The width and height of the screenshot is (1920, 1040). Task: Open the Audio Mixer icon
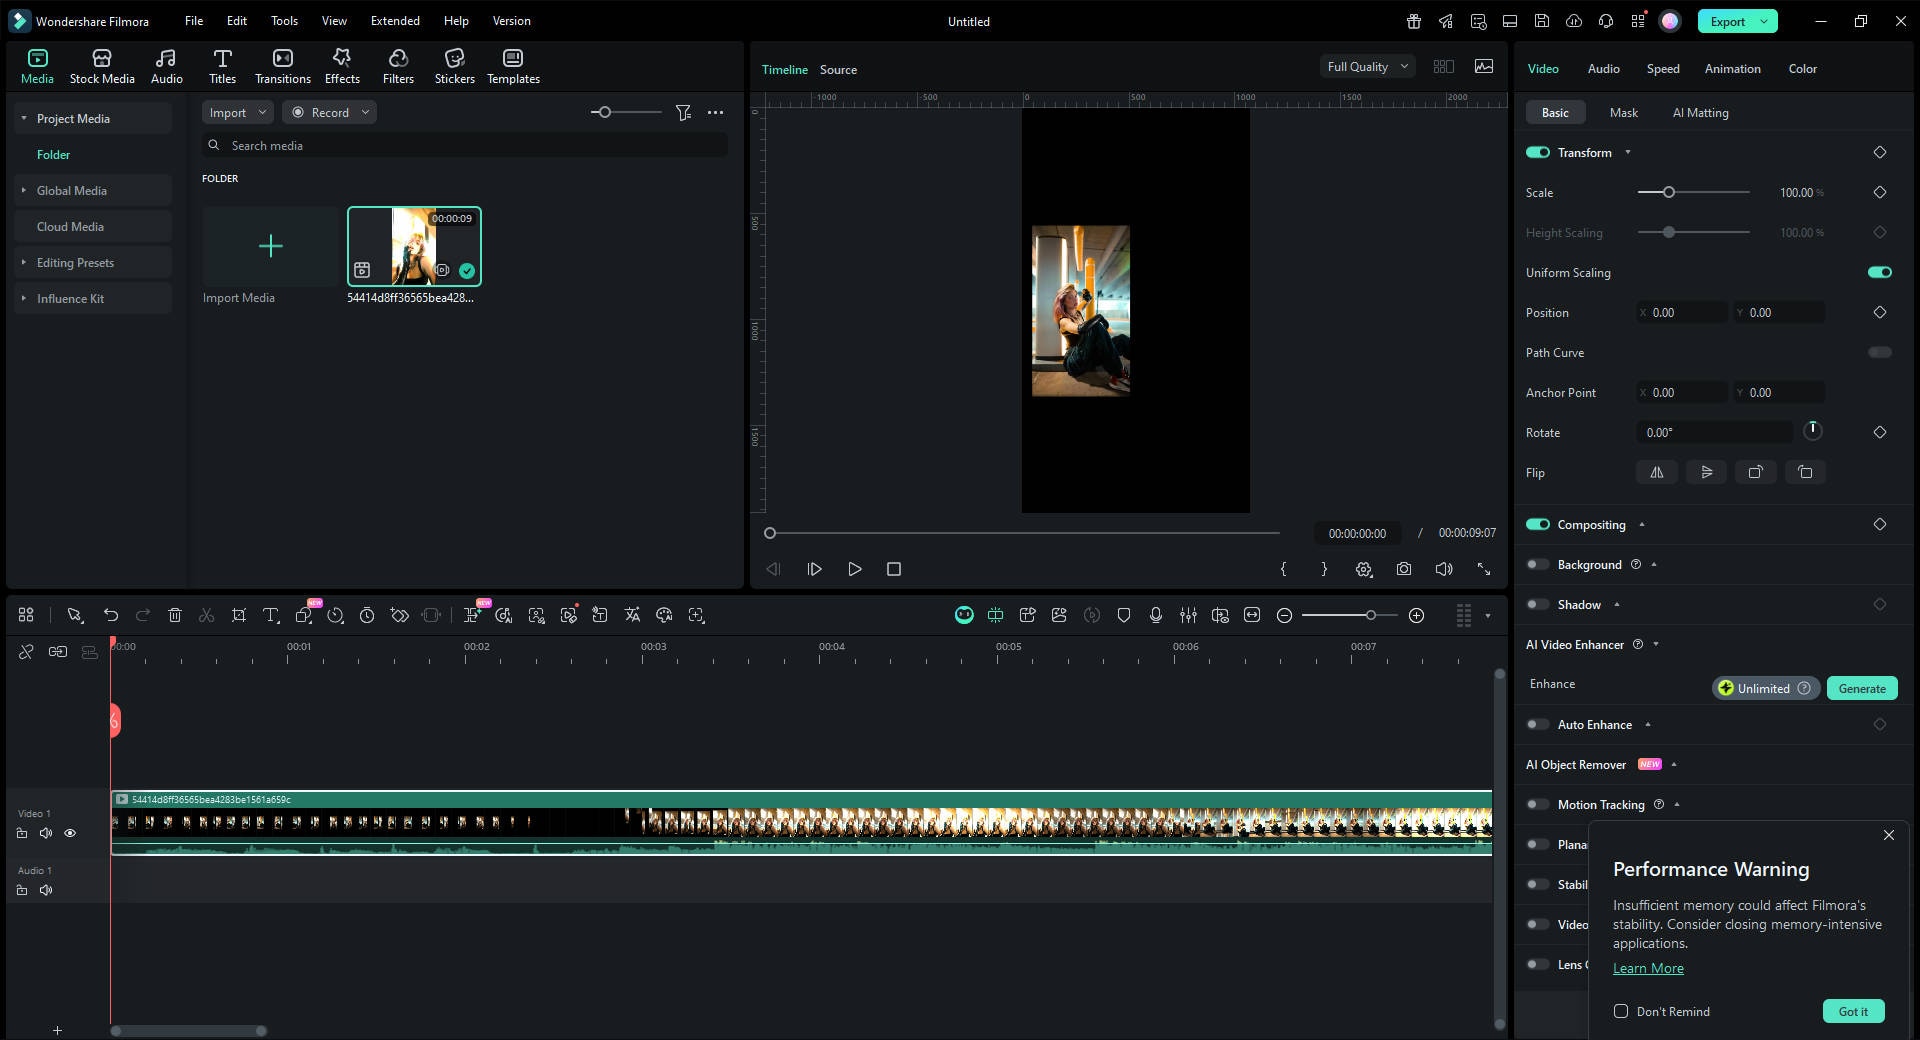click(1189, 615)
